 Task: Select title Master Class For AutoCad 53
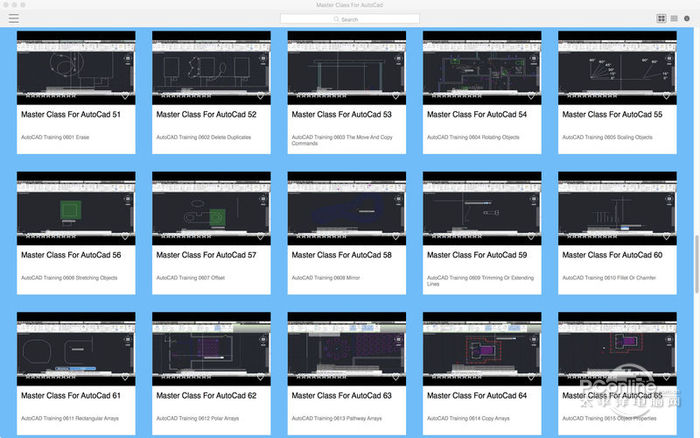click(341, 114)
